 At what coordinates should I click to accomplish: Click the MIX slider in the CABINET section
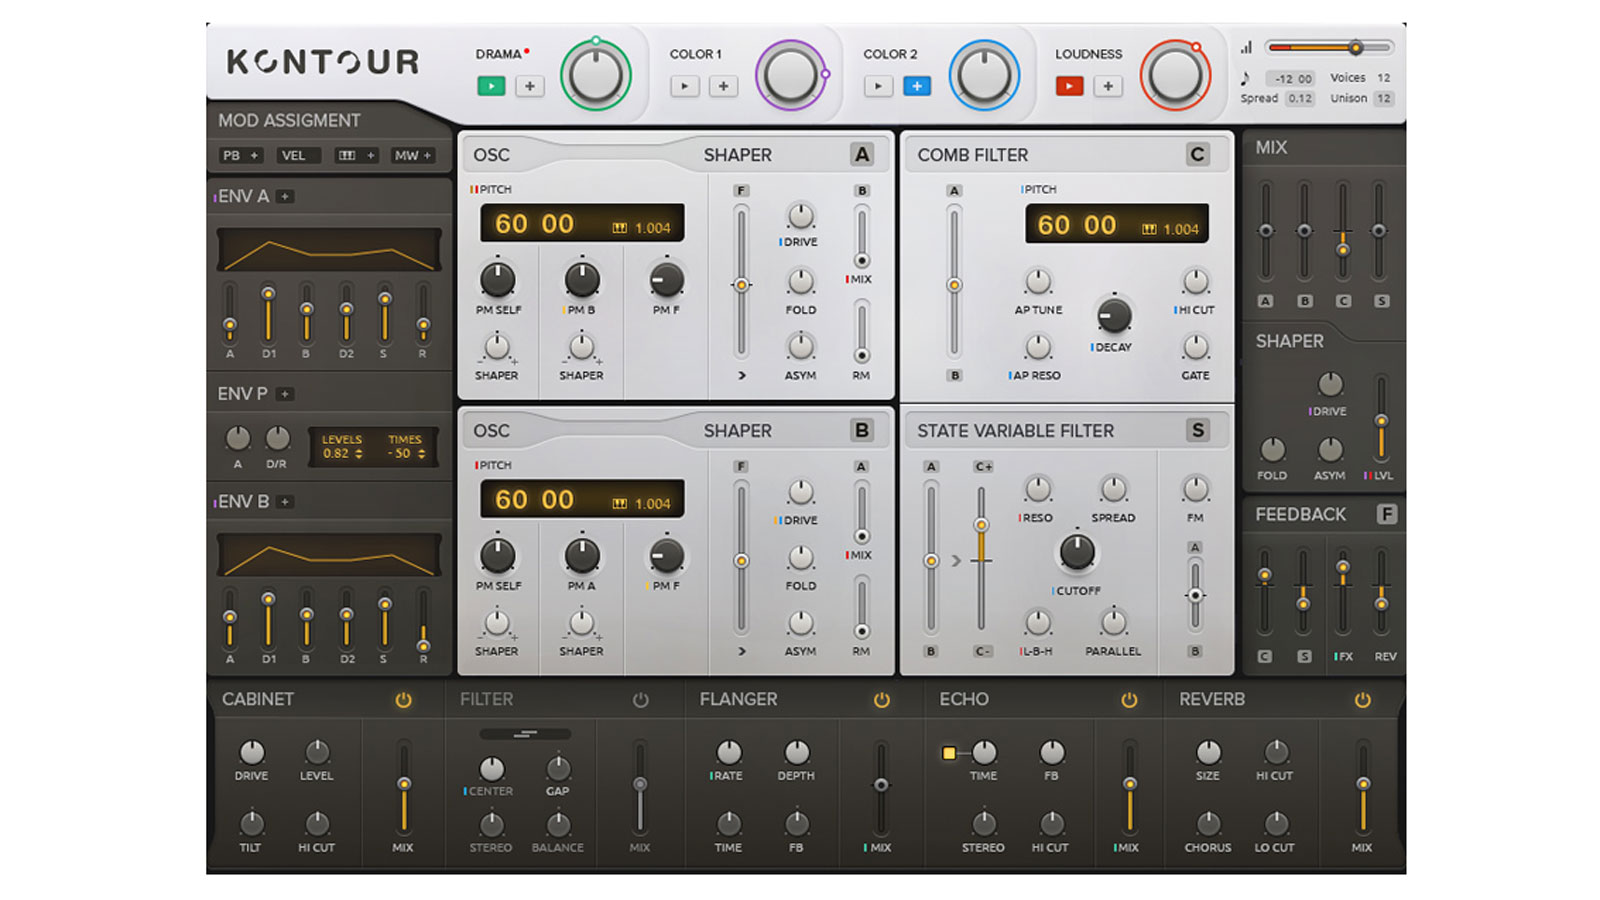[404, 785]
